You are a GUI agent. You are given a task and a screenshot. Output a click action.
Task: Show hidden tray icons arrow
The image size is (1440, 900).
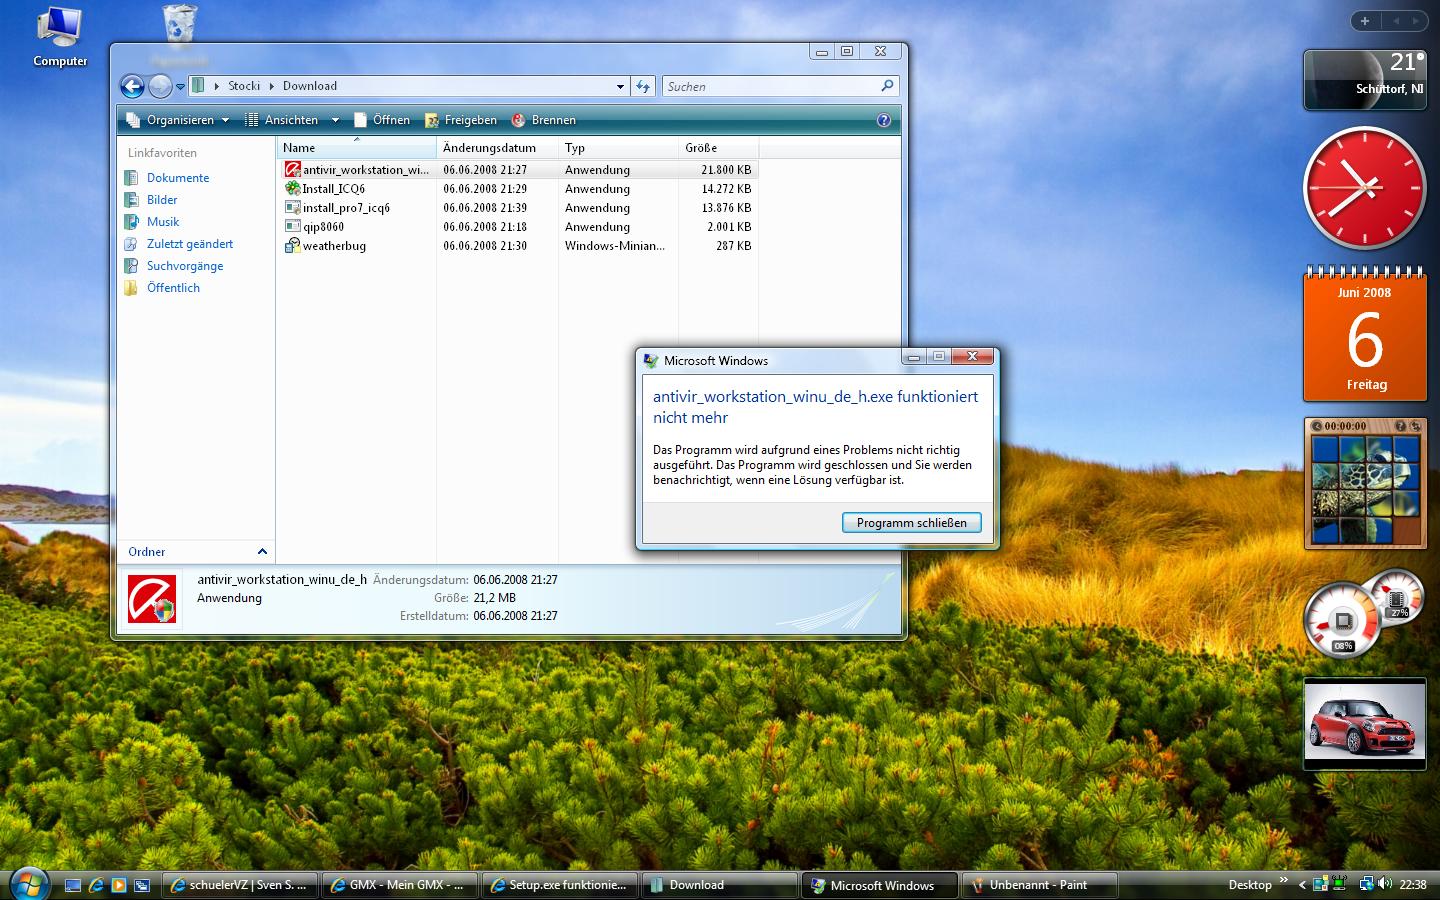1302,885
